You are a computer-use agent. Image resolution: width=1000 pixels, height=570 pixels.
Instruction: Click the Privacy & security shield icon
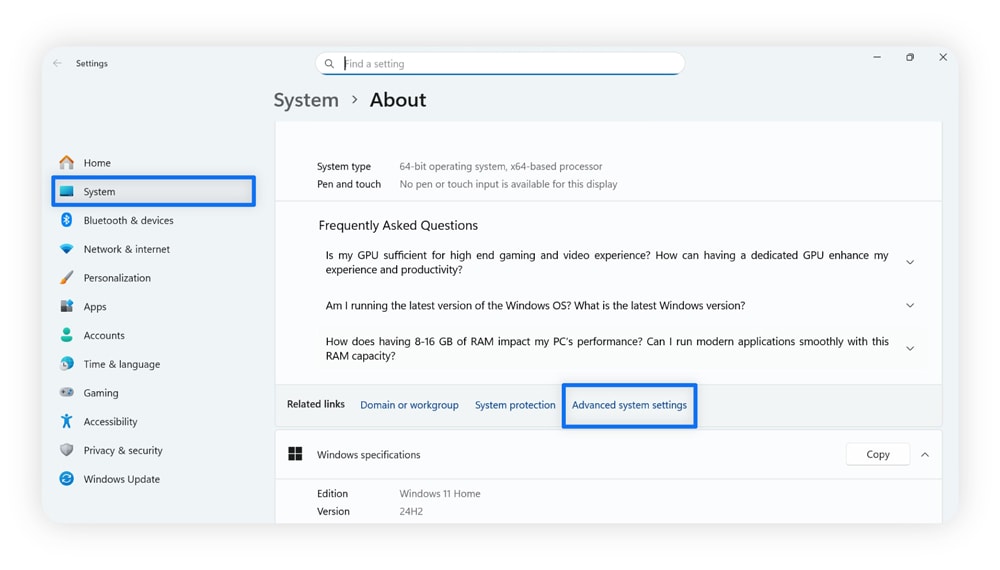pyautogui.click(x=66, y=449)
